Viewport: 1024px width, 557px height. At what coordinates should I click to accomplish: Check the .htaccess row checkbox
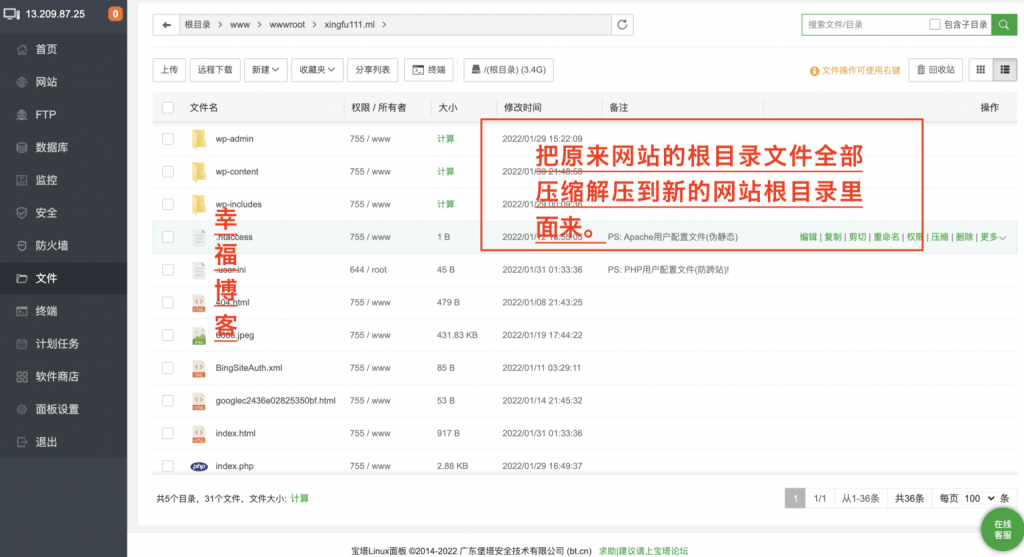click(168, 237)
